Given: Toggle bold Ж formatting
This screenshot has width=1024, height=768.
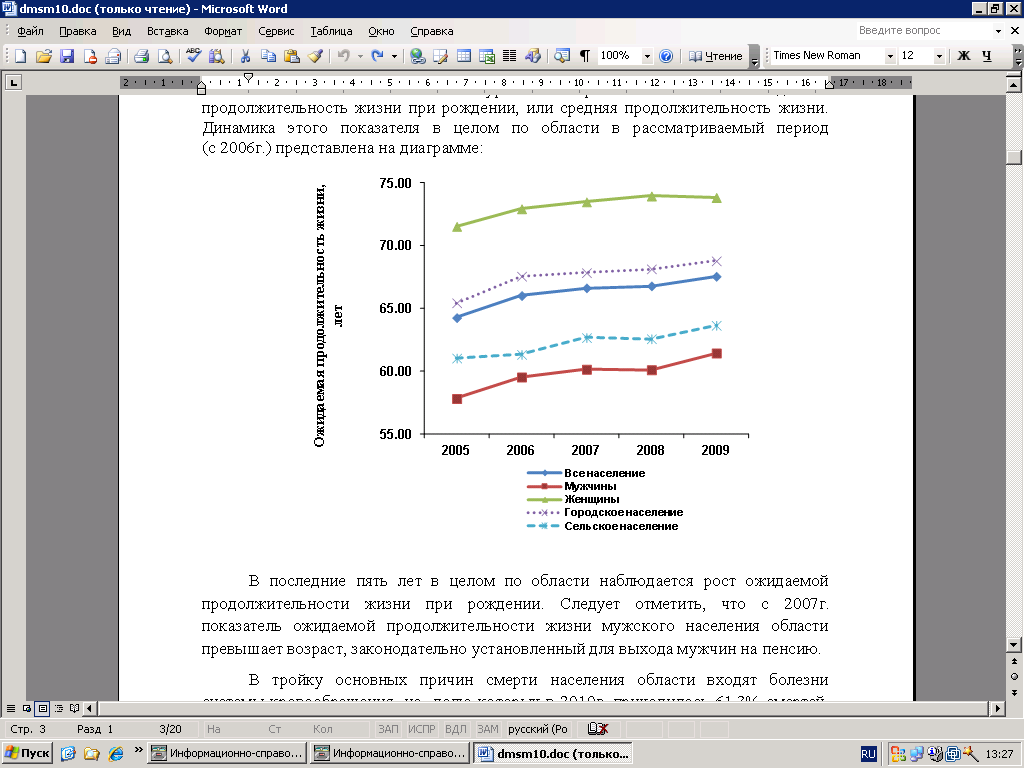Looking at the screenshot, I should point(963,56).
